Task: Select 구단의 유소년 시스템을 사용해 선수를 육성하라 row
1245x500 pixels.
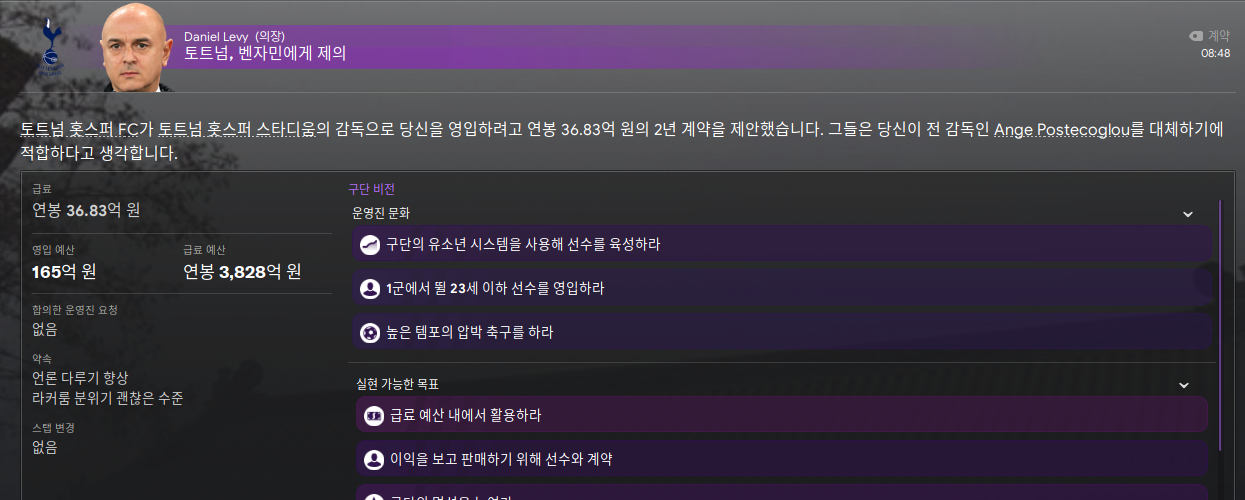Action: point(783,244)
